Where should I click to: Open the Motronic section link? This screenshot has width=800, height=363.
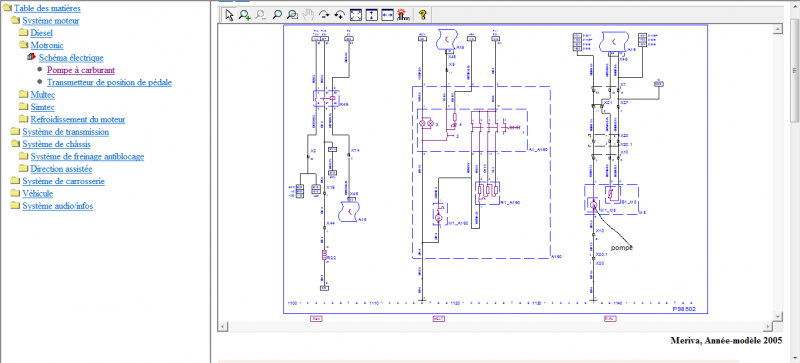tap(47, 45)
